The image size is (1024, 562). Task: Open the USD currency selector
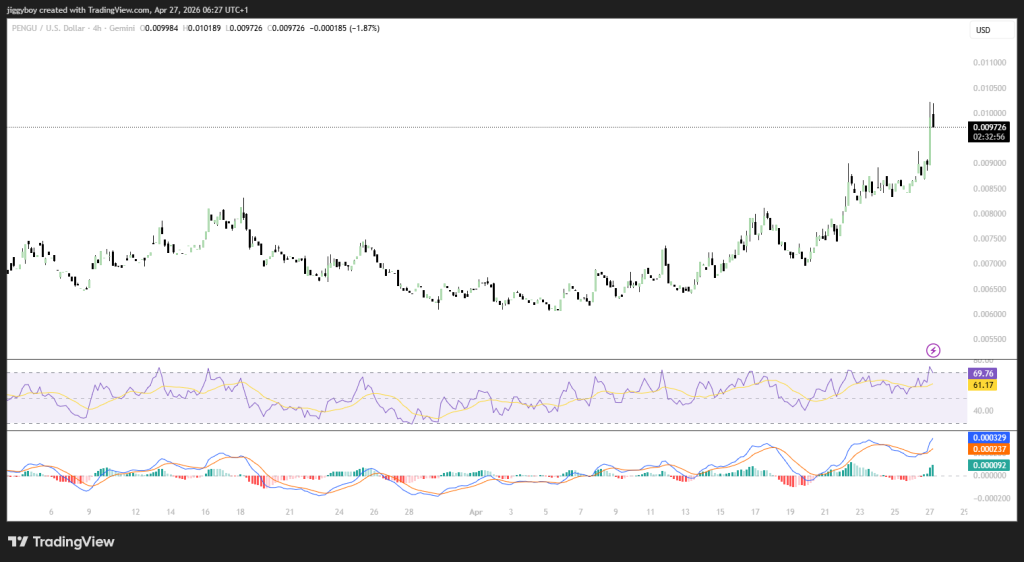[983, 31]
